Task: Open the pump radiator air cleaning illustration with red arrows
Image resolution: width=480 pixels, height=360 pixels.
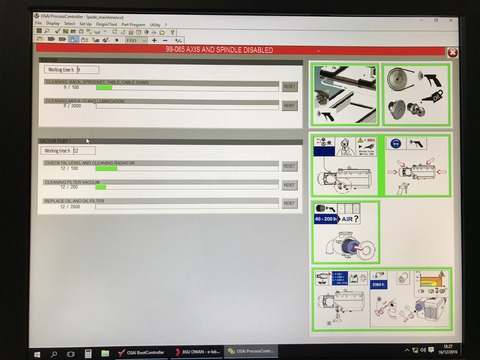Action: 417,166
